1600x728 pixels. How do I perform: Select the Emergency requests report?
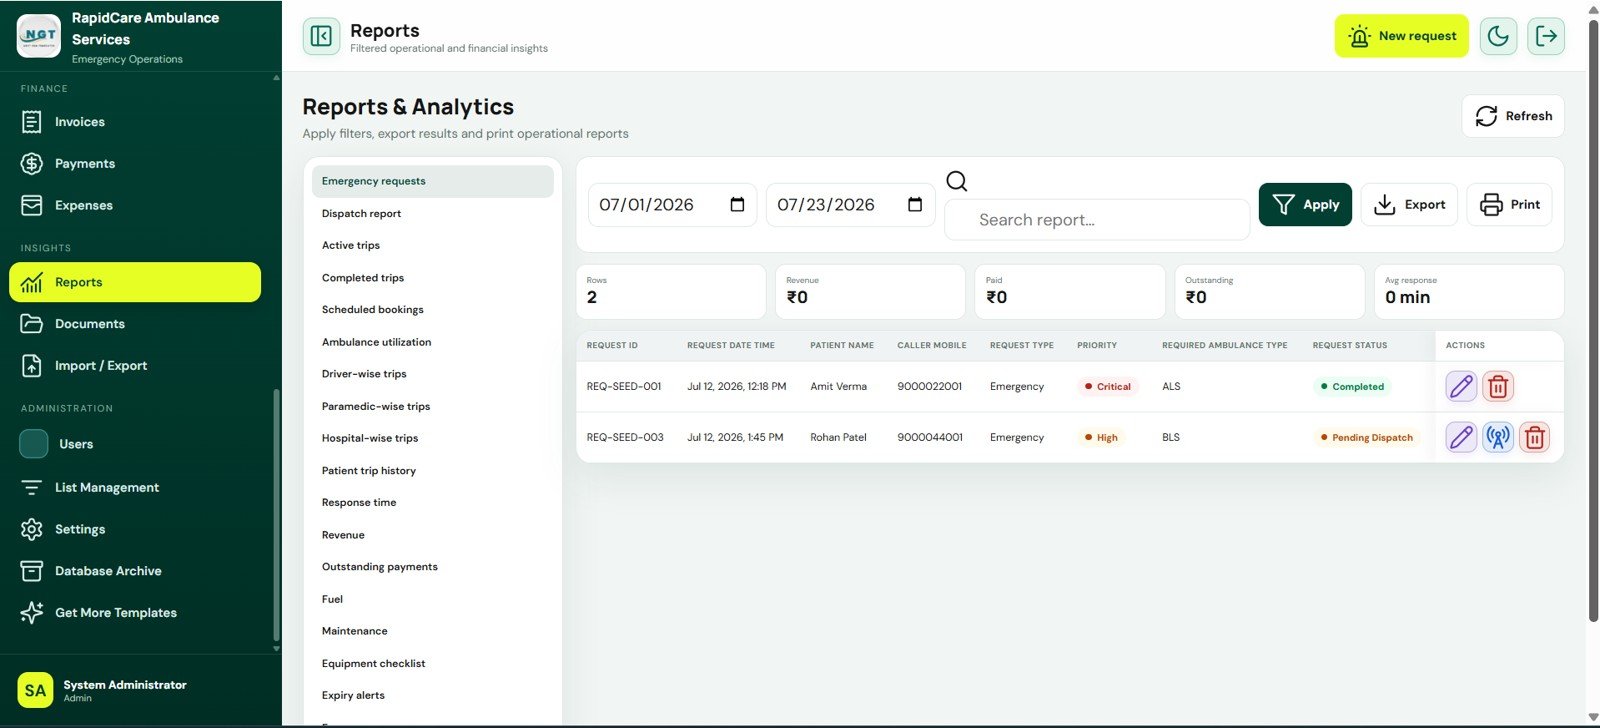coord(432,181)
